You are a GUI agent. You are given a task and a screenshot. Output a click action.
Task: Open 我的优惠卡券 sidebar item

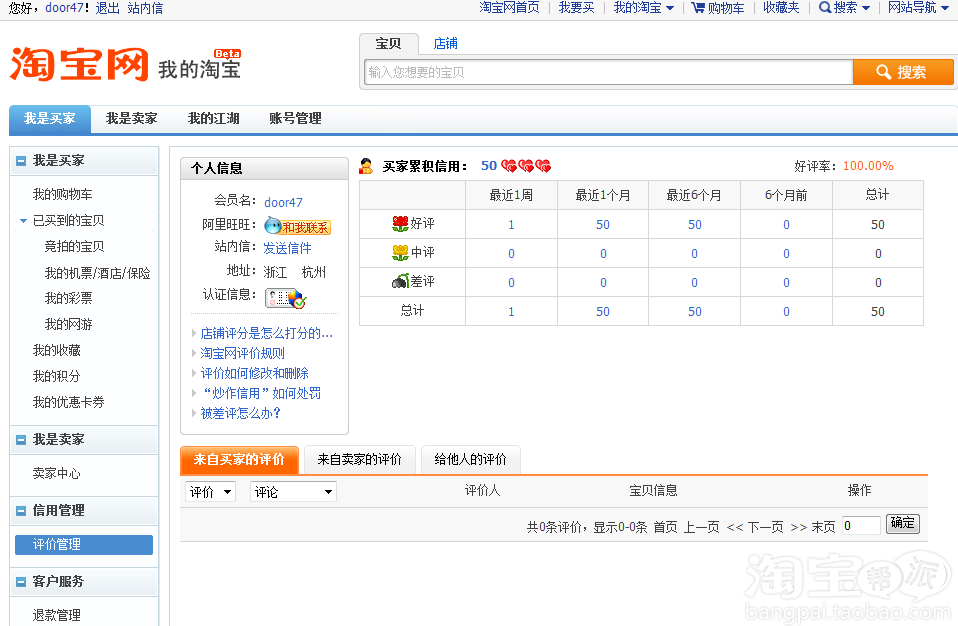(68, 402)
